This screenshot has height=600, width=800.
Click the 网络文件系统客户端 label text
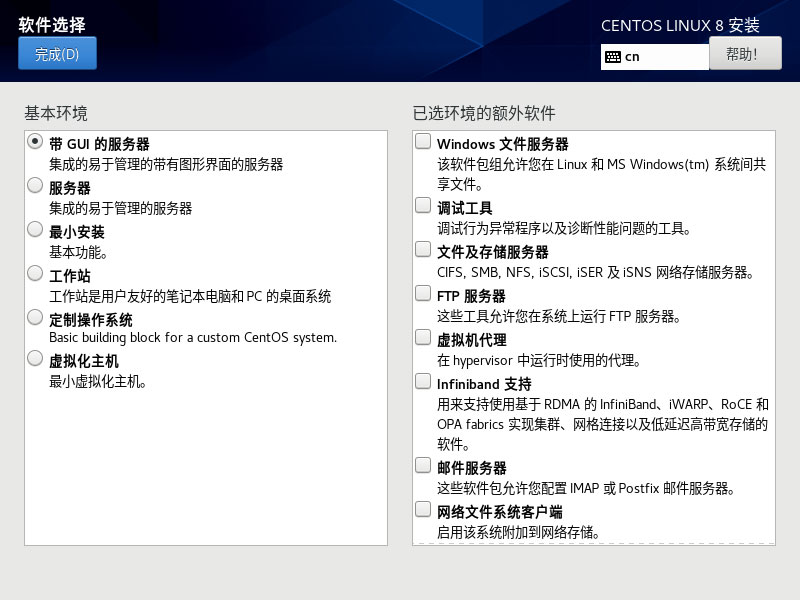click(500, 512)
